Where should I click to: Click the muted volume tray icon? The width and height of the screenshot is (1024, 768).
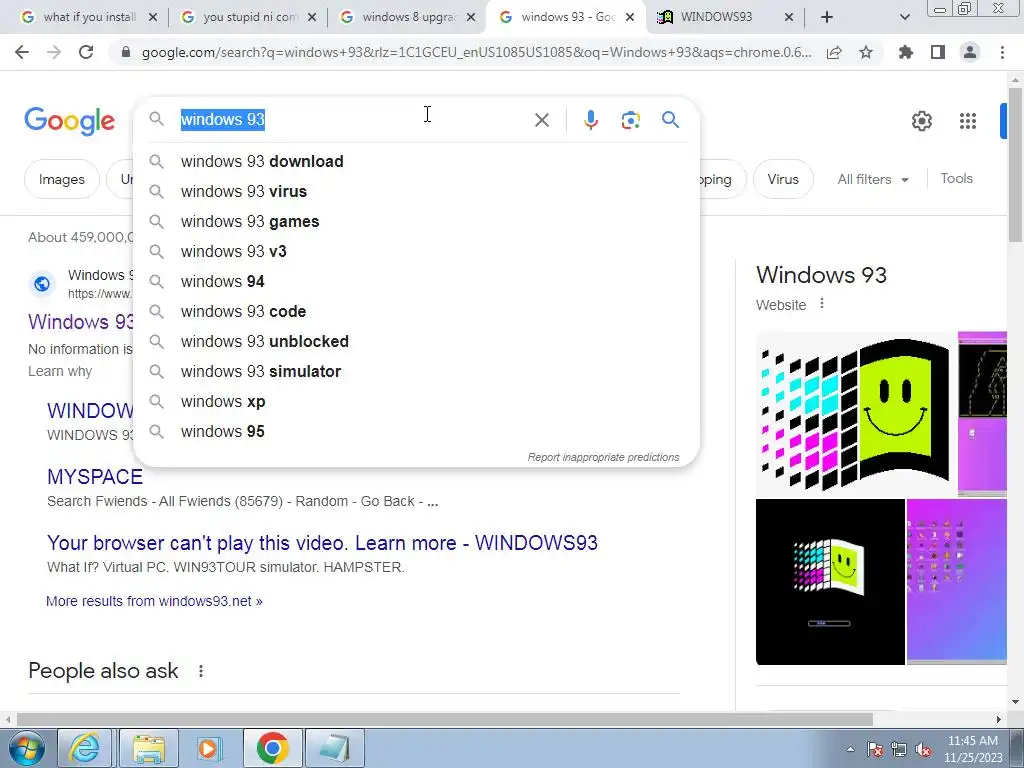pyautogui.click(x=923, y=749)
